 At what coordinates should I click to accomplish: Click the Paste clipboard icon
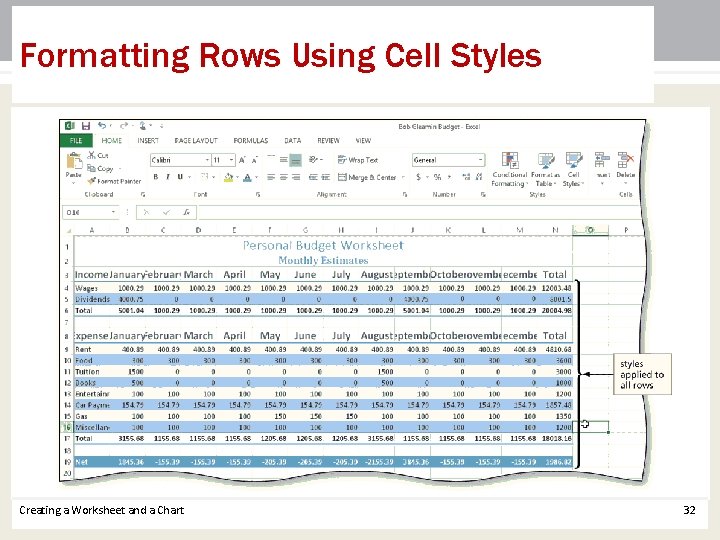coord(73,162)
